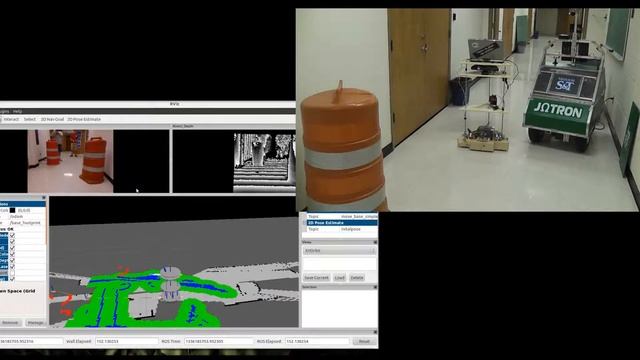The height and width of the screenshot is (360, 640).
Task: Click the black background color swatch
Action: (13, 210)
